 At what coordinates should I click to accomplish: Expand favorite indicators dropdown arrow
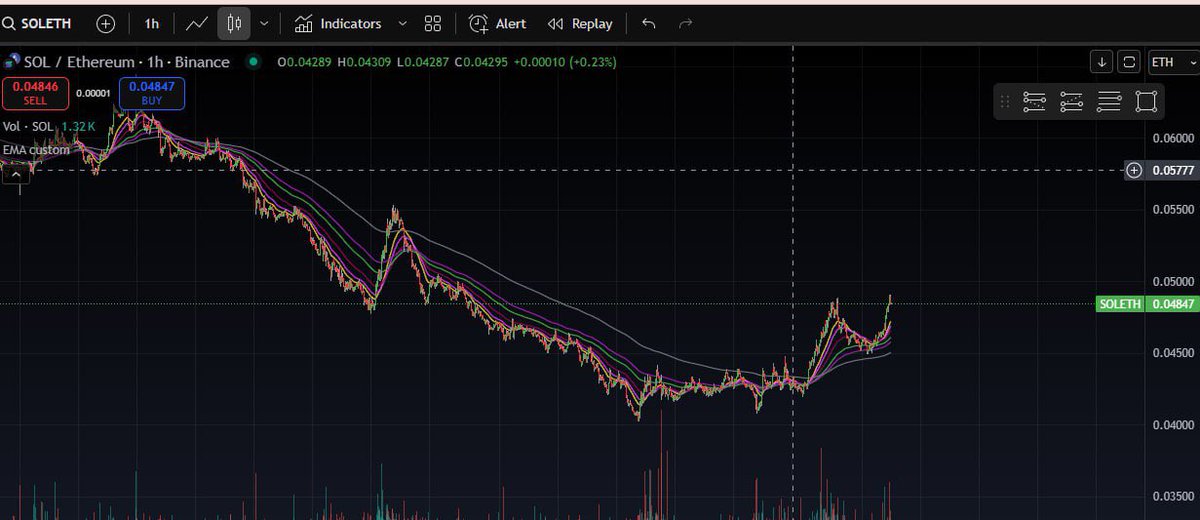(402, 23)
